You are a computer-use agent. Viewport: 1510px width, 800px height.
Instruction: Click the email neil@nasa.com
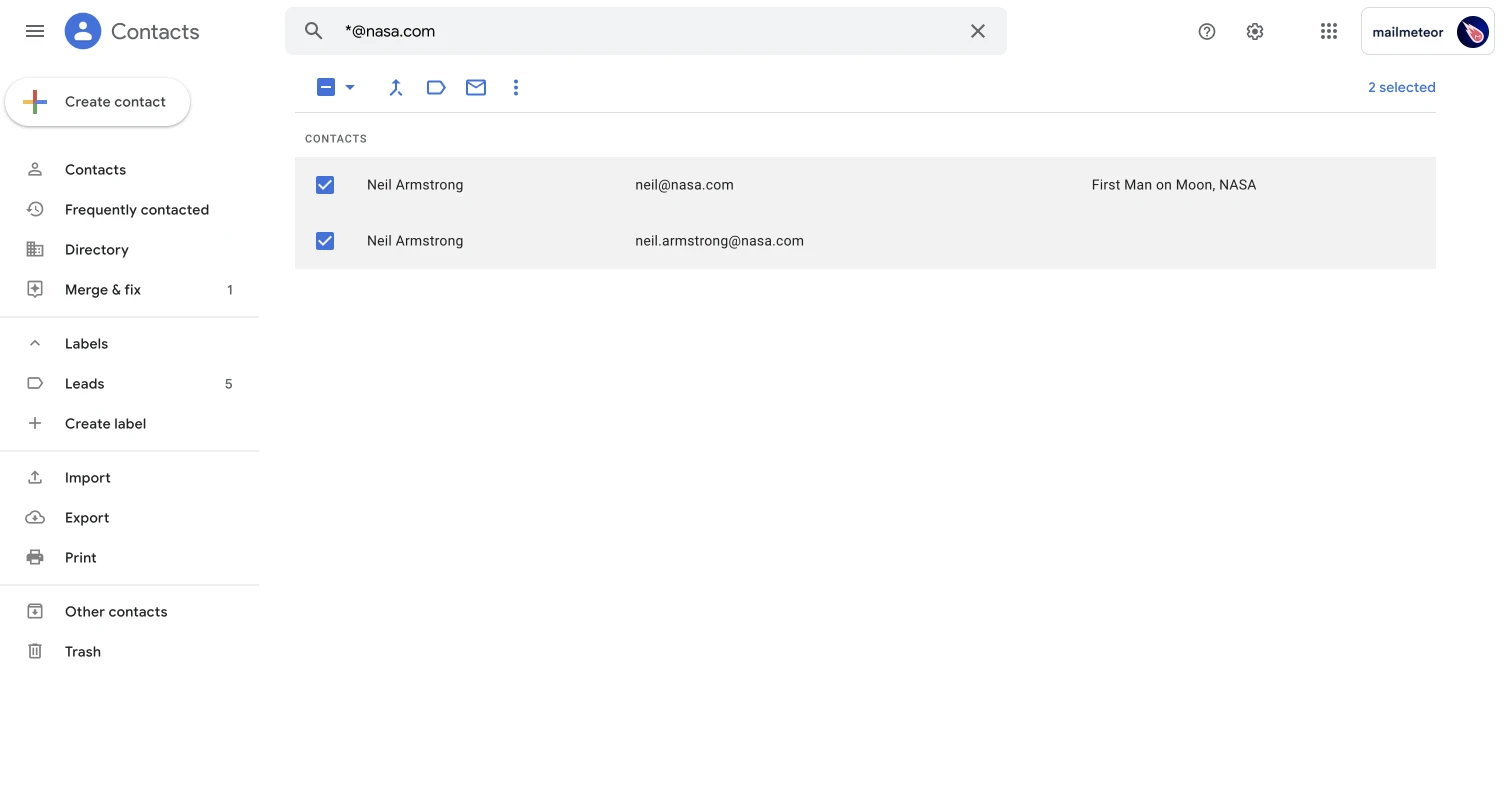(x=684, y=185)
